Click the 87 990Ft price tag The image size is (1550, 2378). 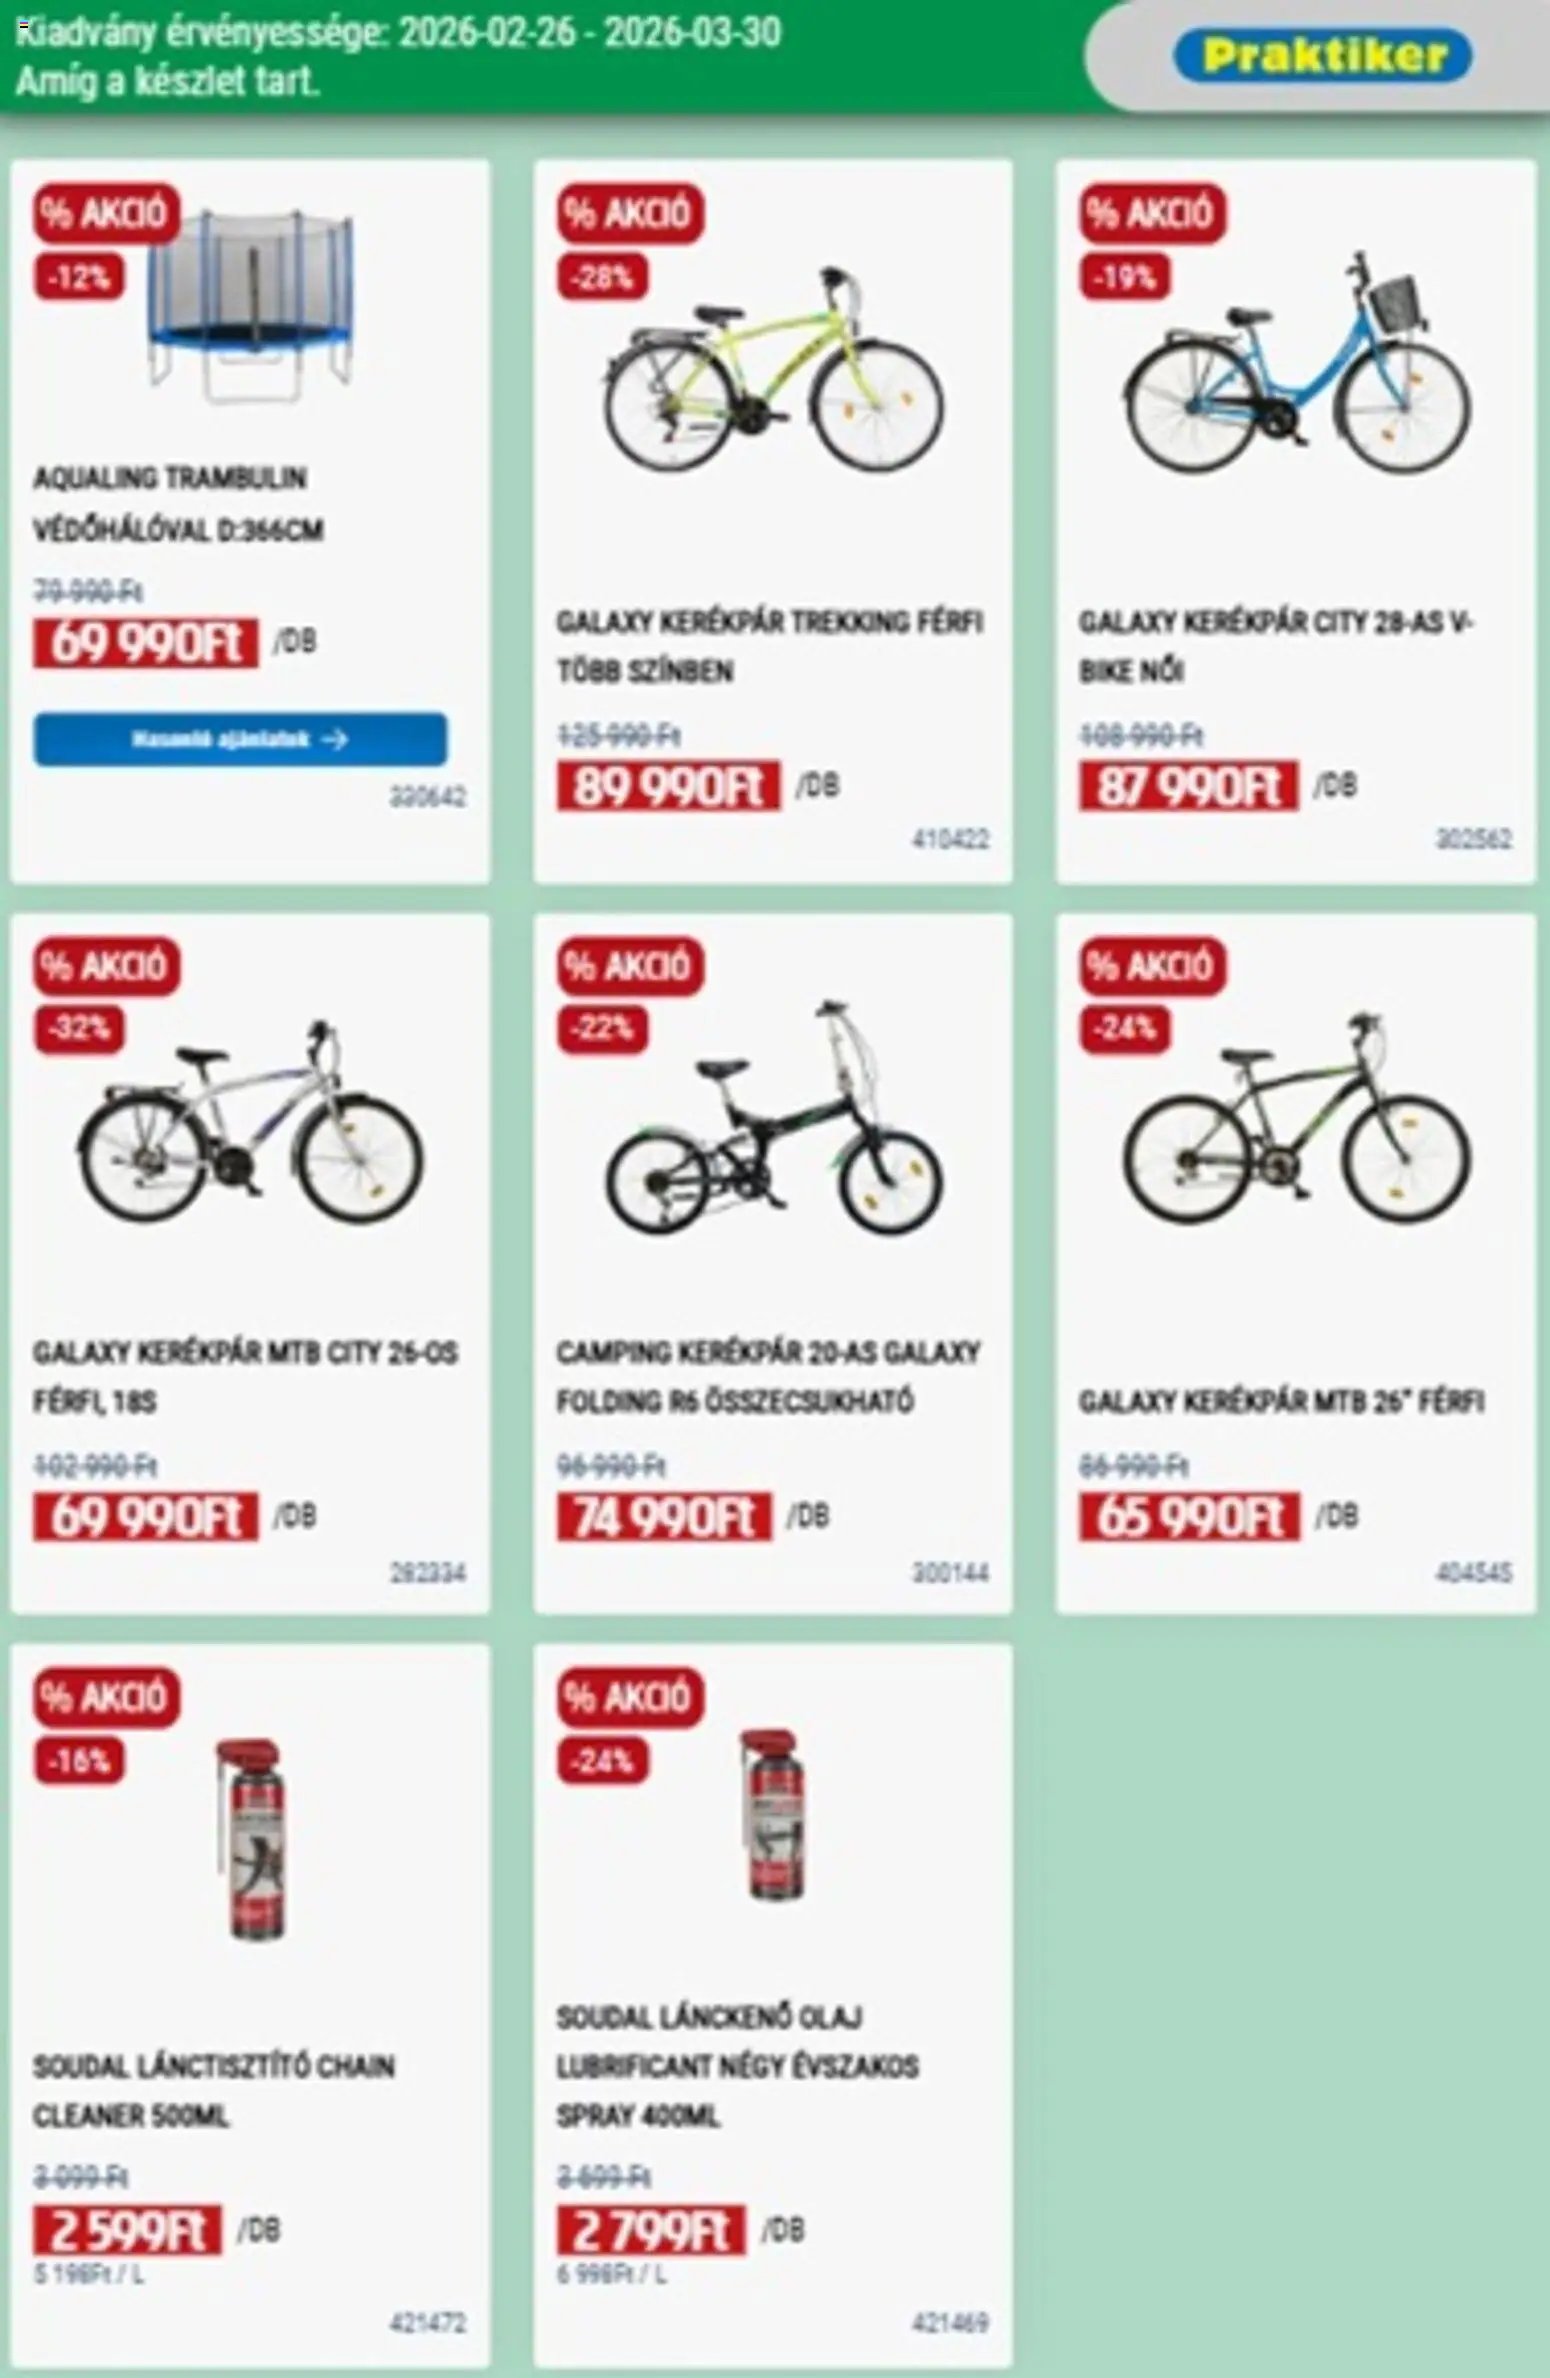(x=1189, y=786)
